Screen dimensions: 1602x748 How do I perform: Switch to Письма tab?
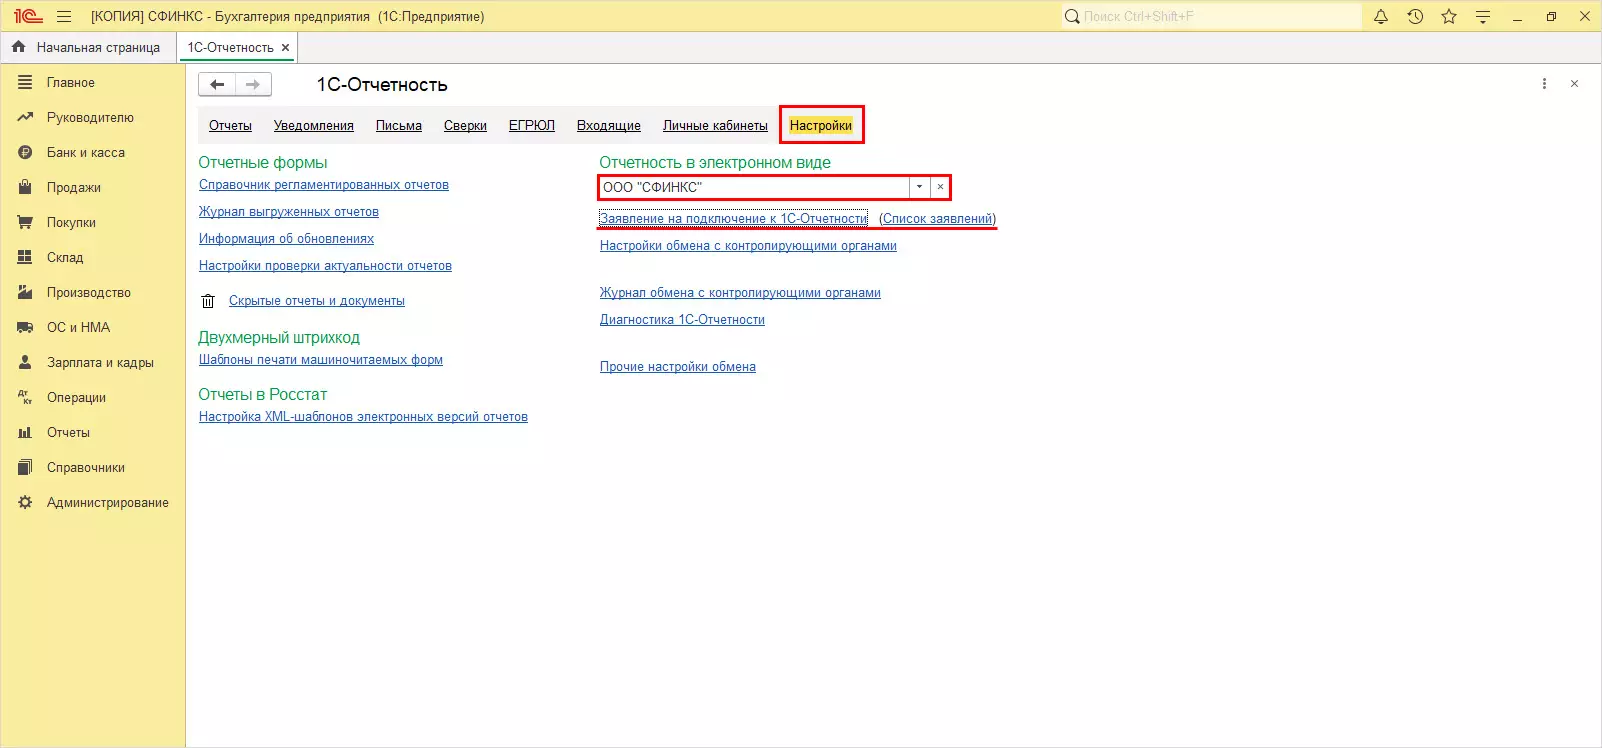[x=399, y=126]
